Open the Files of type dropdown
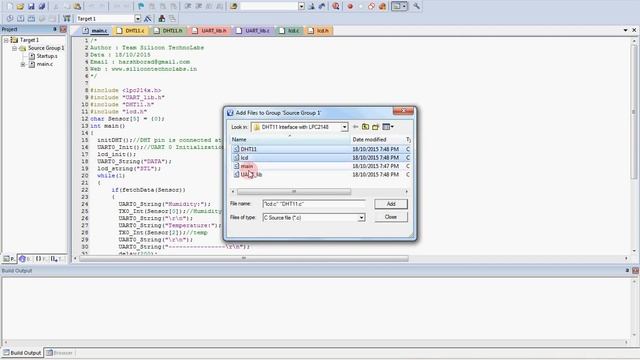The image size is (640, 360). [x=361, y=218]
